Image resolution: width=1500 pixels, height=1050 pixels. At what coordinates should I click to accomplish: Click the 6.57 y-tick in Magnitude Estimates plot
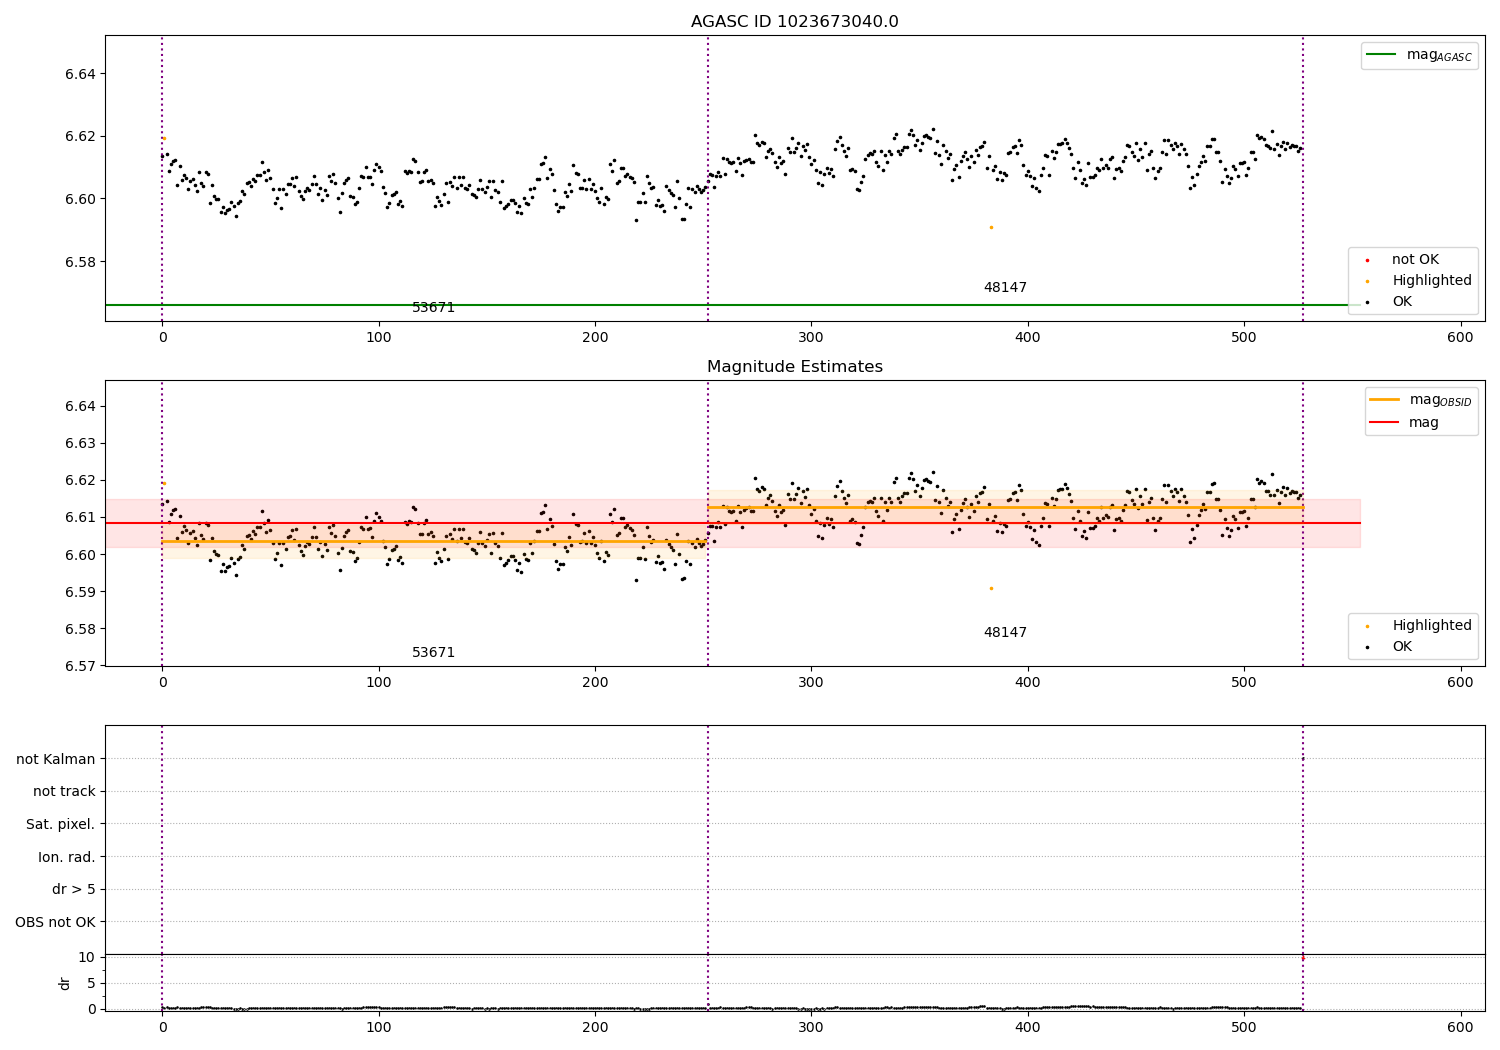coord(80,666)
